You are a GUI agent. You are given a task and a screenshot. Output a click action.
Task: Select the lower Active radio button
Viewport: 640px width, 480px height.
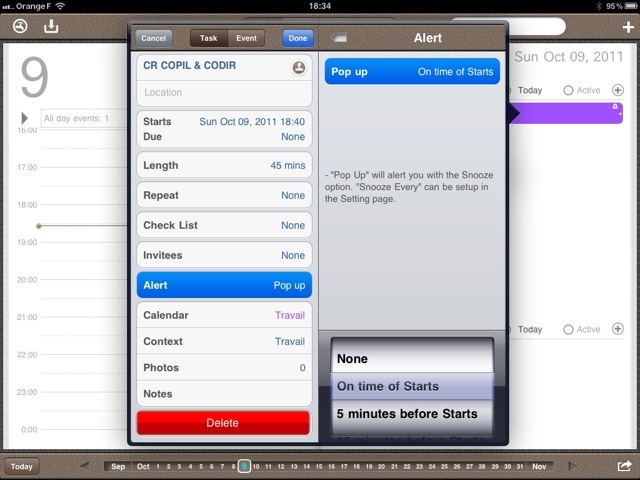pos(569,329)
